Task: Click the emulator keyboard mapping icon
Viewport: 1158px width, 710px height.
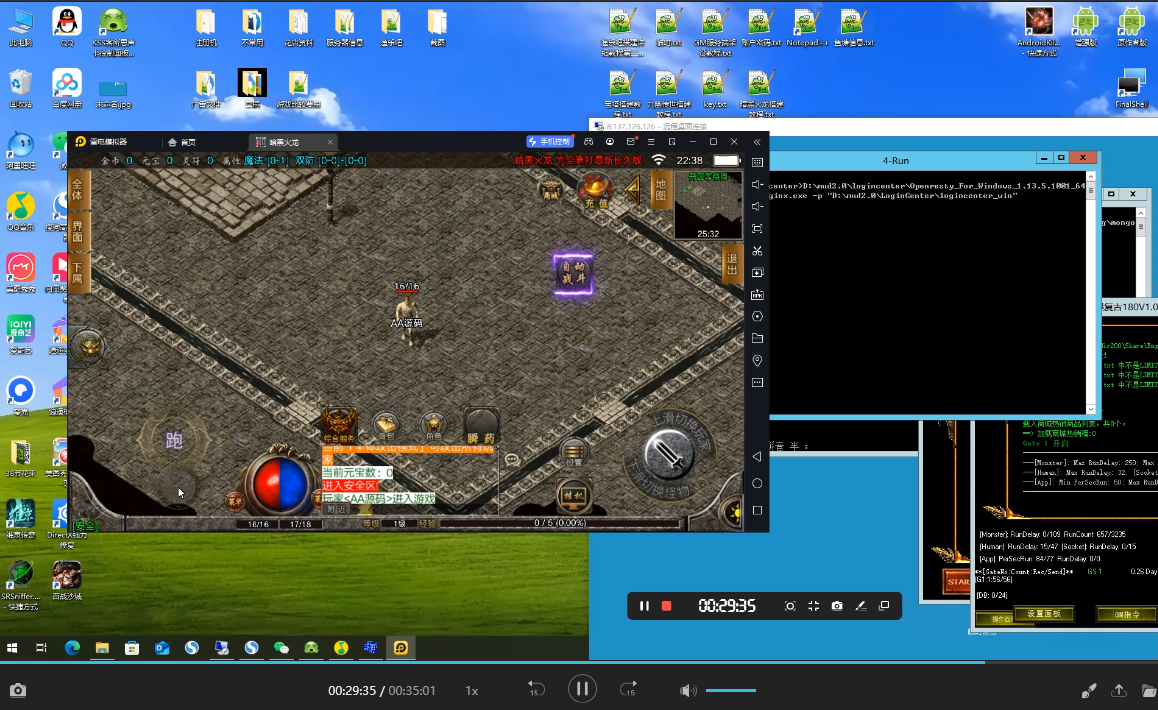Action: pos(757,162)
